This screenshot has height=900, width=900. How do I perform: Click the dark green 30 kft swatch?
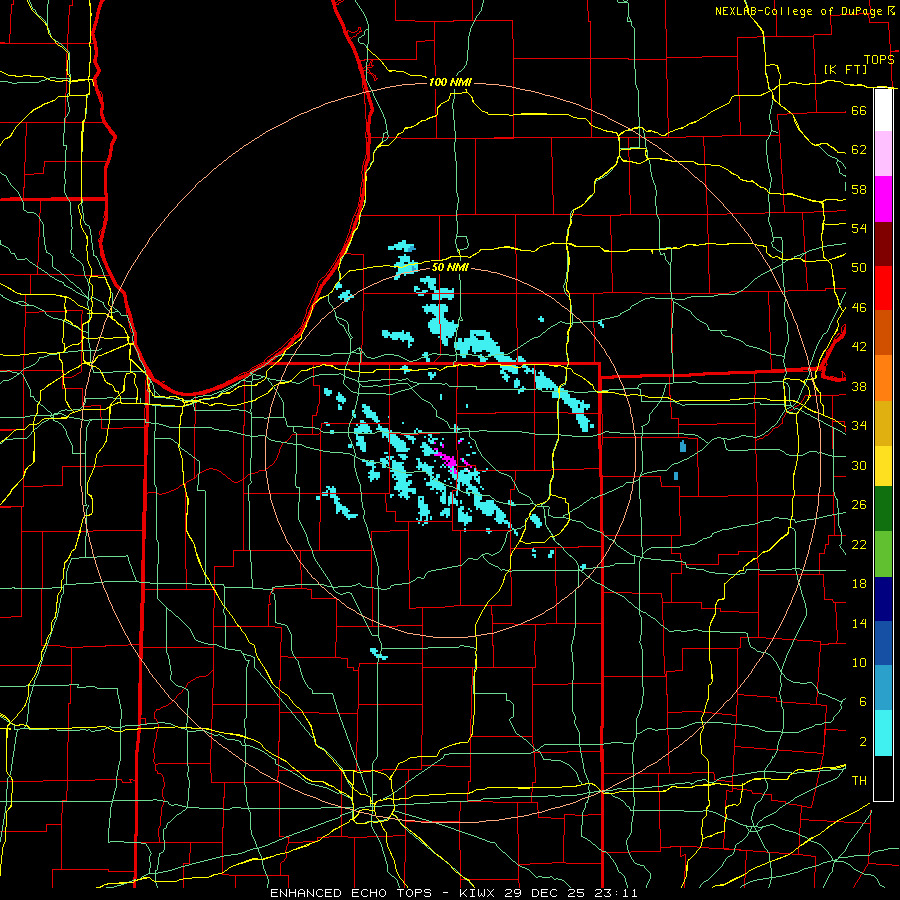pyautogui.click(x=883, y=509)
